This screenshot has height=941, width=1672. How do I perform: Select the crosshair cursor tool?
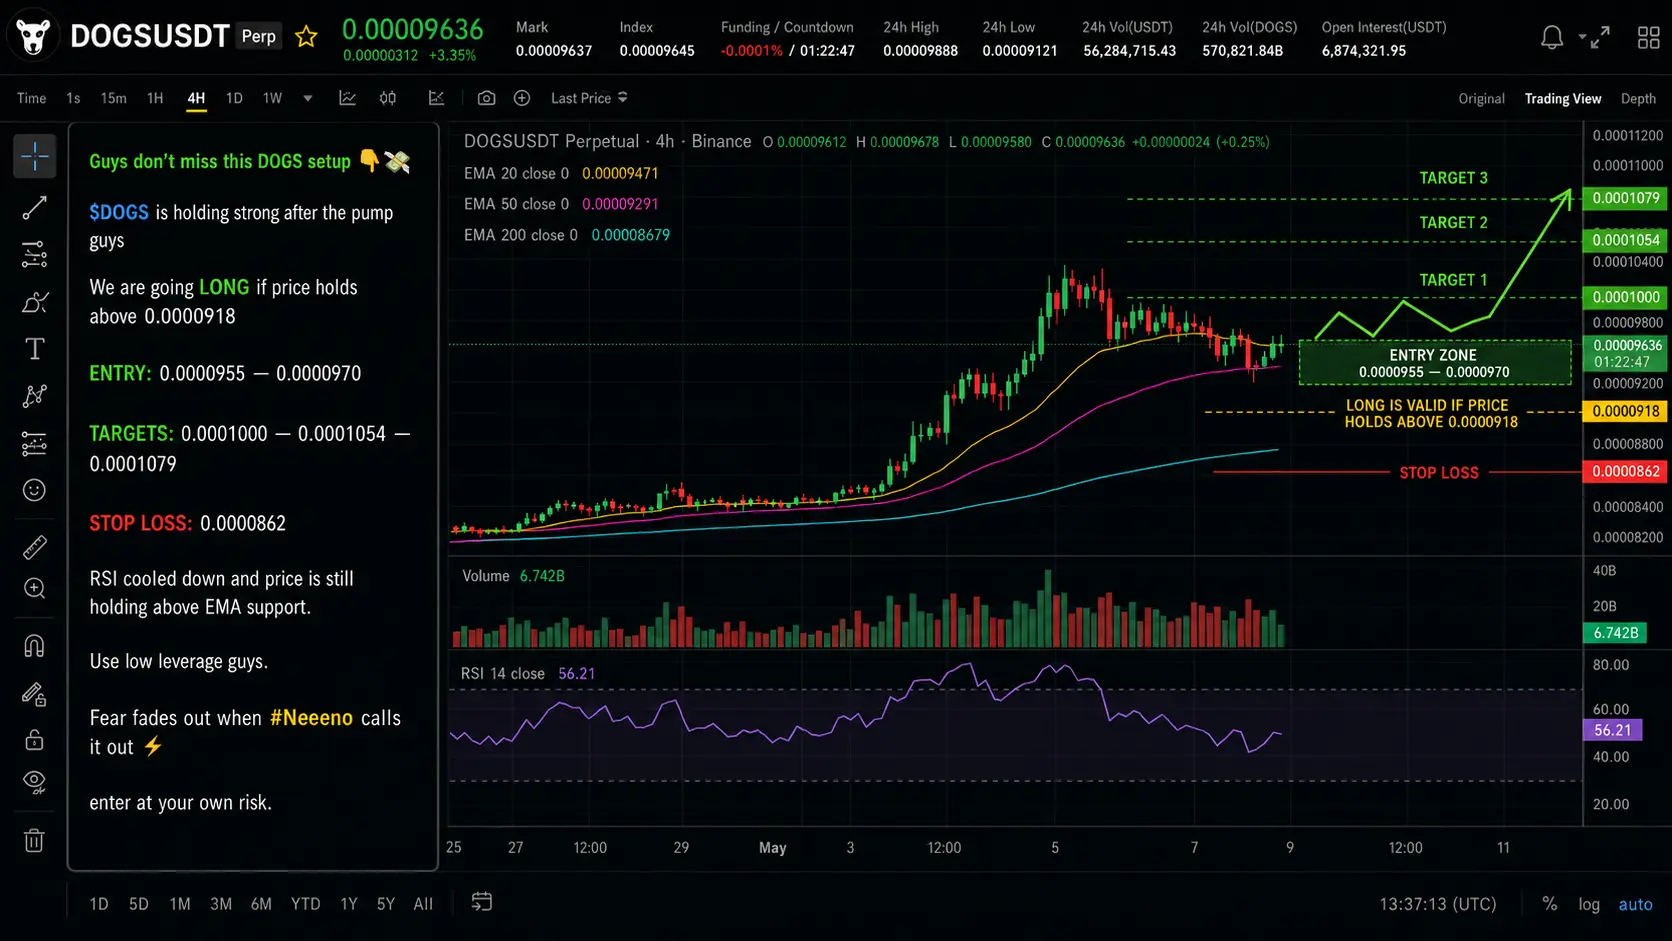(34, 156)
